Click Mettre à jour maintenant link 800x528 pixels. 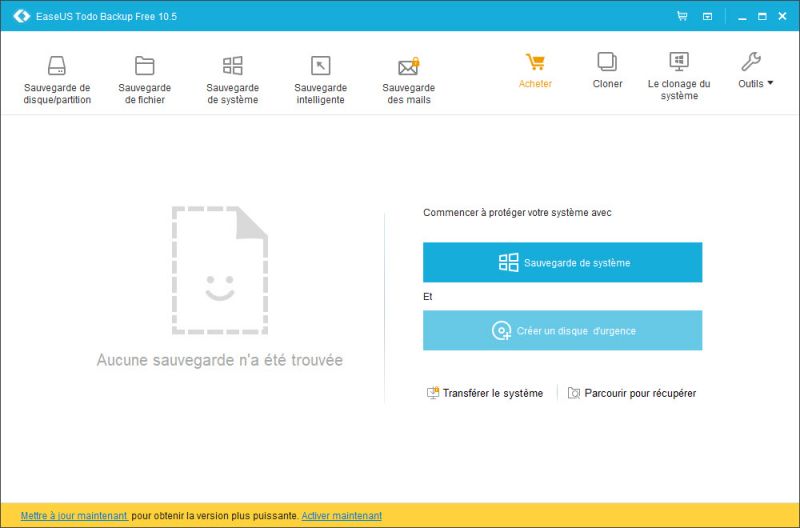(x=74, y=516)
